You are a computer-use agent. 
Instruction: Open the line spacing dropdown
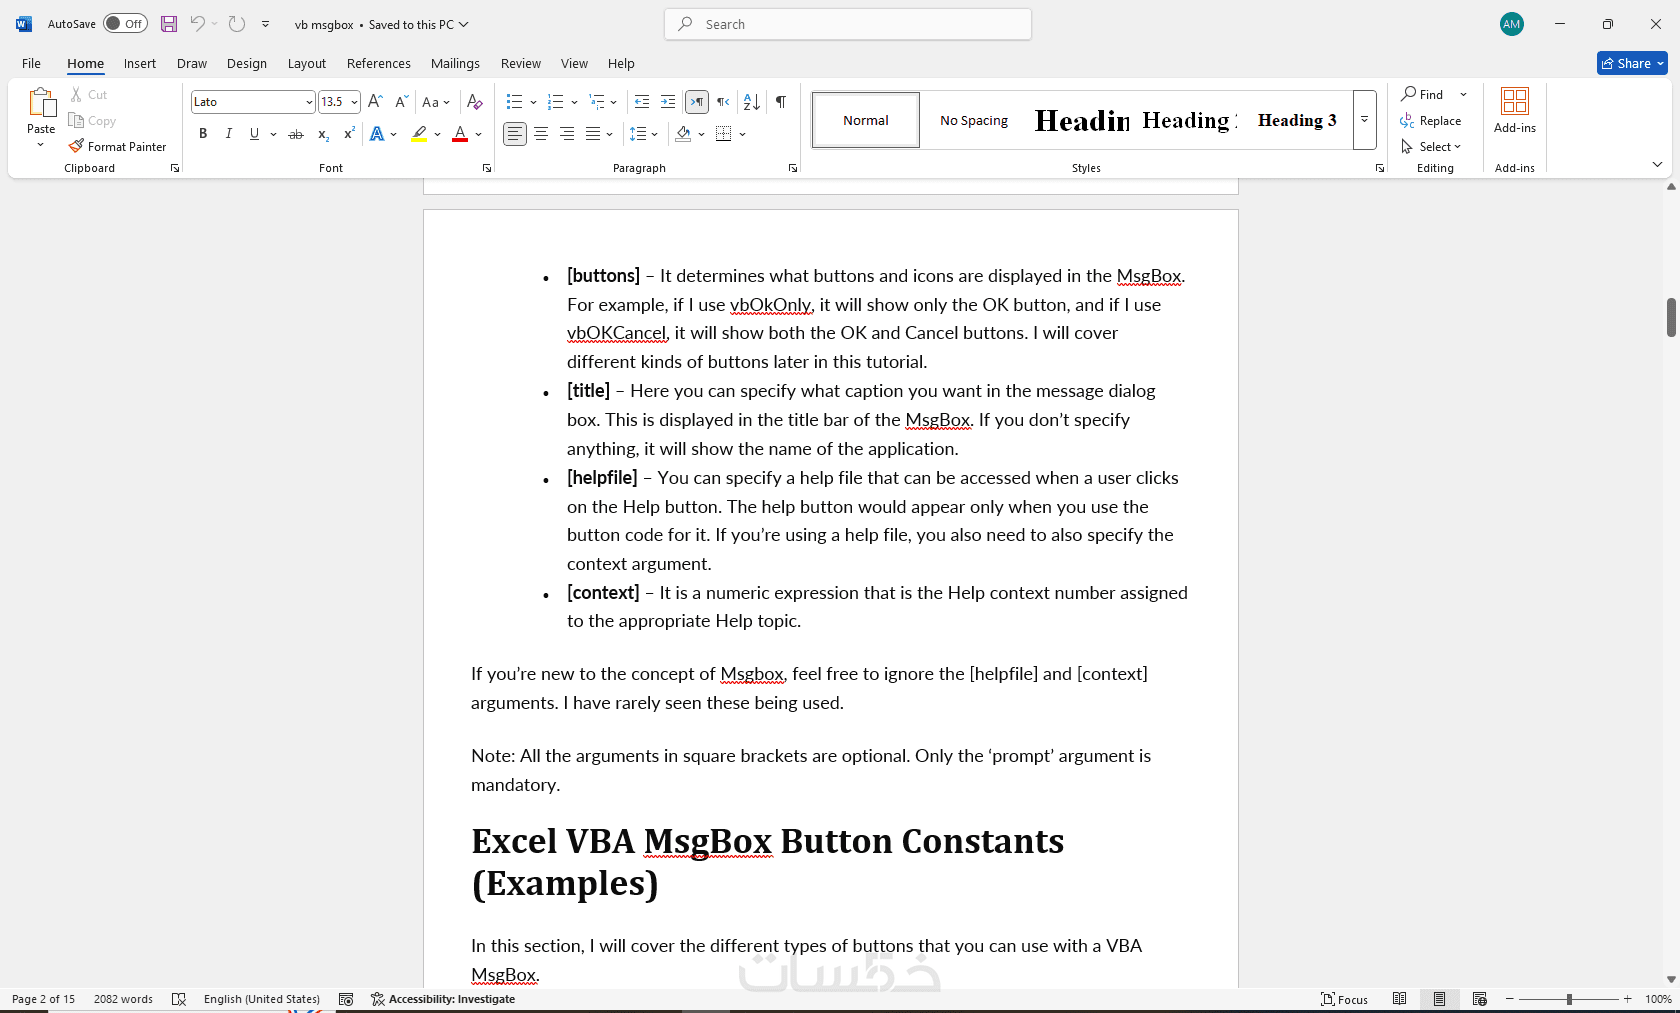point(643,134)
